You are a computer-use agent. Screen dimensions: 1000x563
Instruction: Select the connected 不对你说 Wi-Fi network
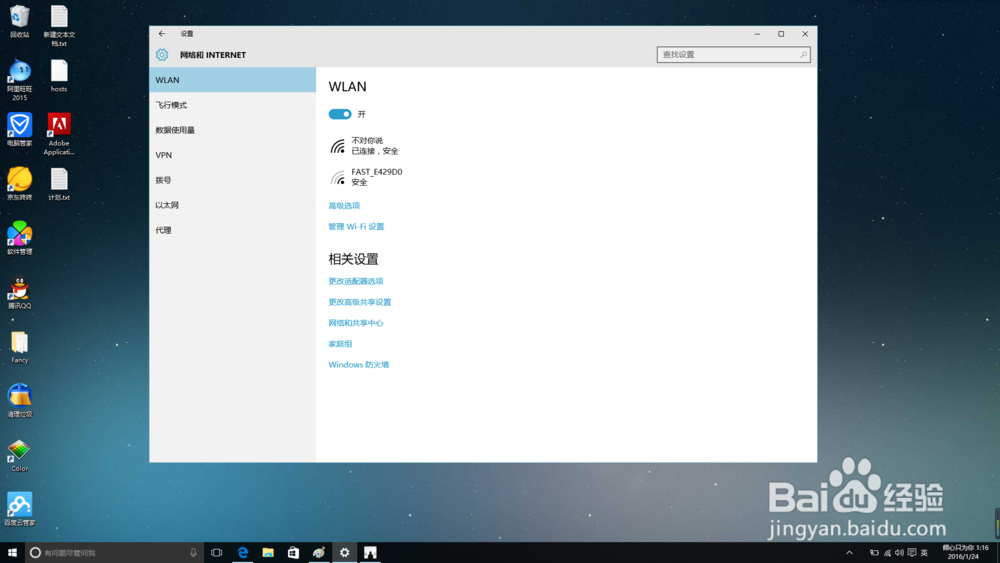(x=364, y=146)
